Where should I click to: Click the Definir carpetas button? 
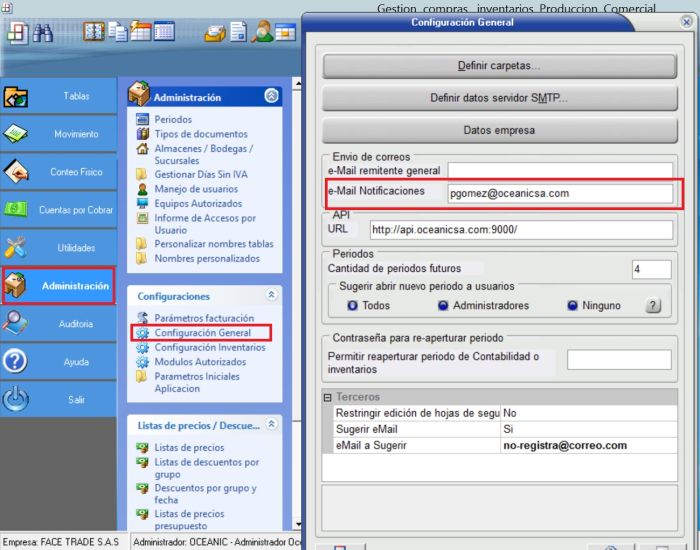pyautogui.click(x=498, y=66)
